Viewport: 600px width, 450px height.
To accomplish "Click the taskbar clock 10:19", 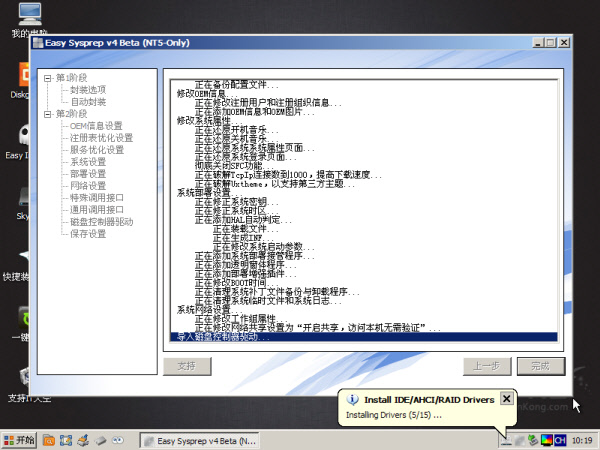I will [x=582, y=441].
